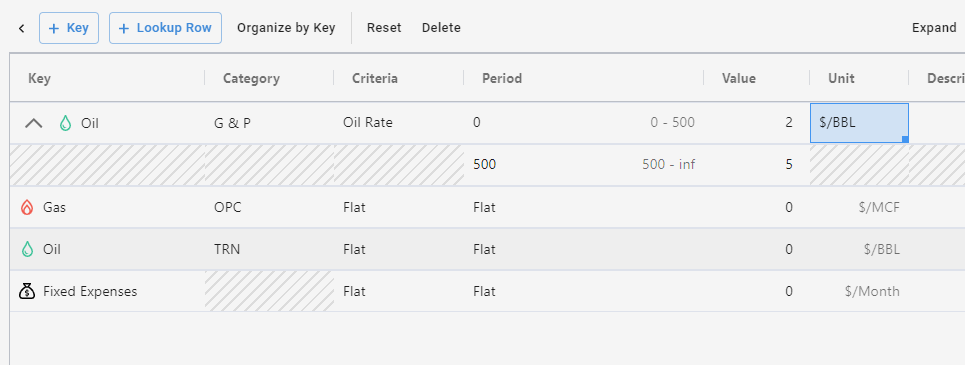Click the plus icon on Lookup Row button

124,28
